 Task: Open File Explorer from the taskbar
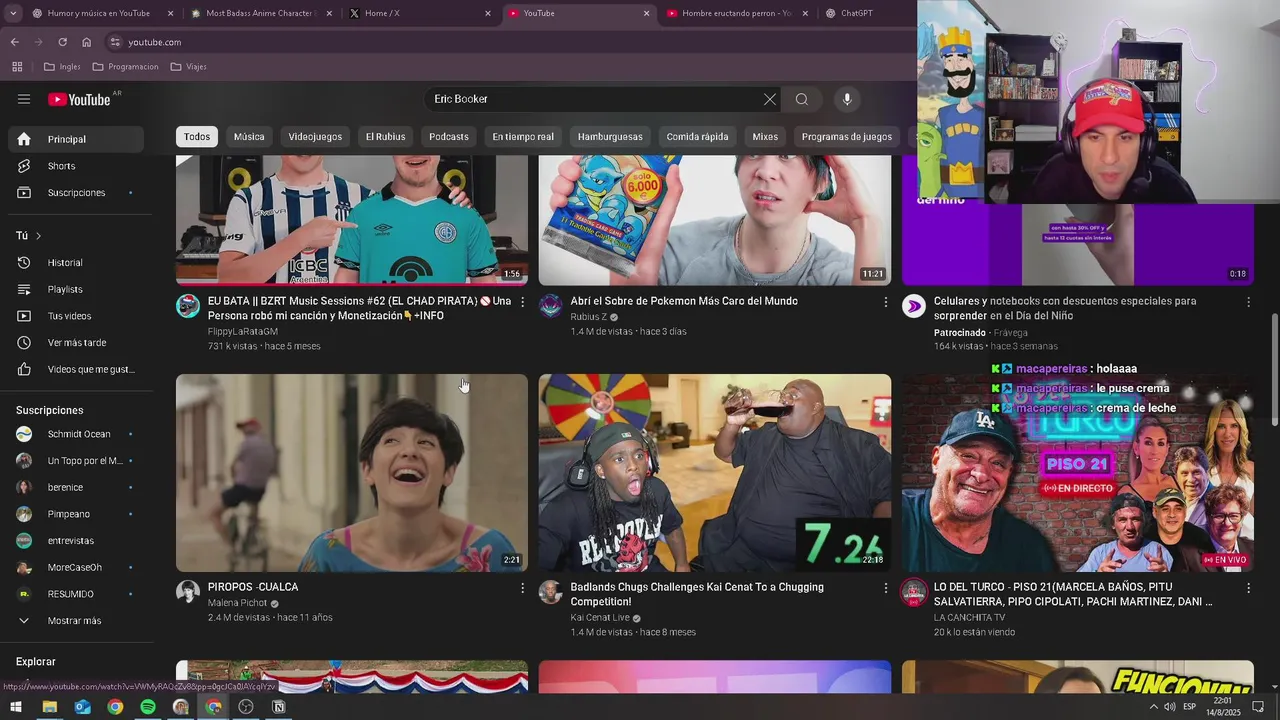coord(49,707)
